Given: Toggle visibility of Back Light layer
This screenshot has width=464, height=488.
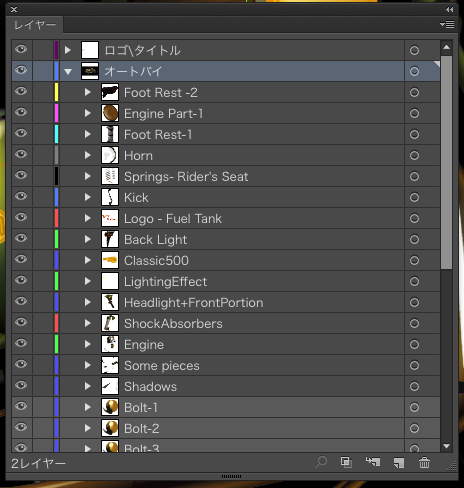Looking at the screenshot, I should [21, 238].
